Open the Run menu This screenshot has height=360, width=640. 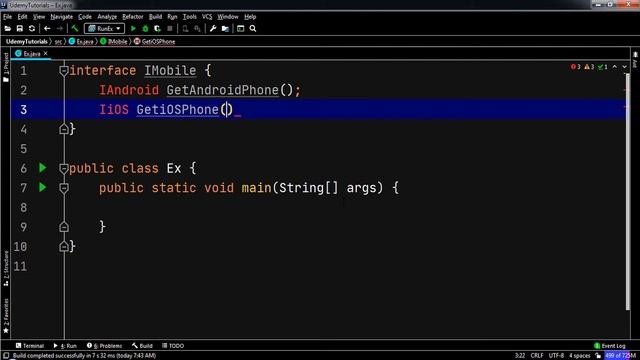point(172,17)
